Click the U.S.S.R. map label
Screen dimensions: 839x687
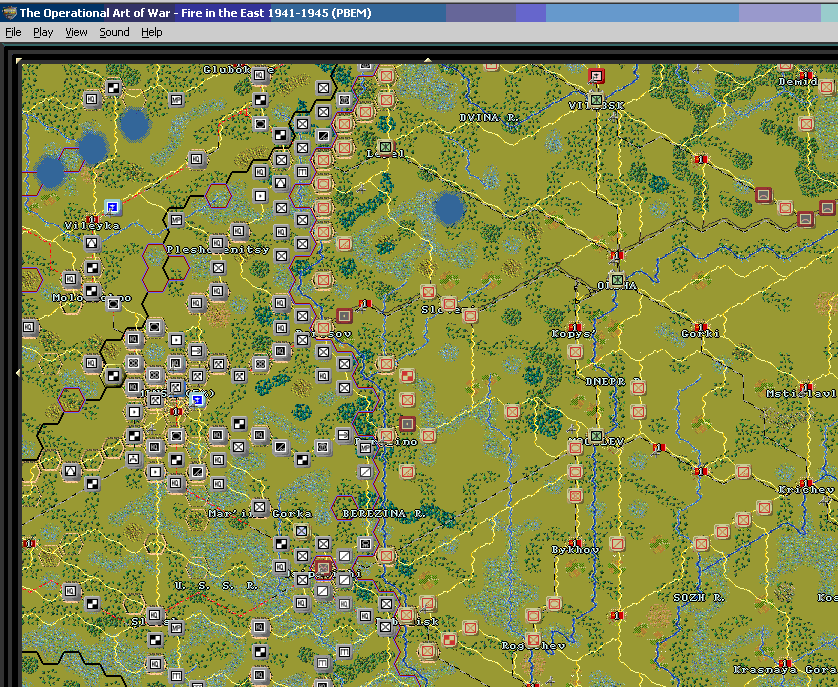(216, 586)
